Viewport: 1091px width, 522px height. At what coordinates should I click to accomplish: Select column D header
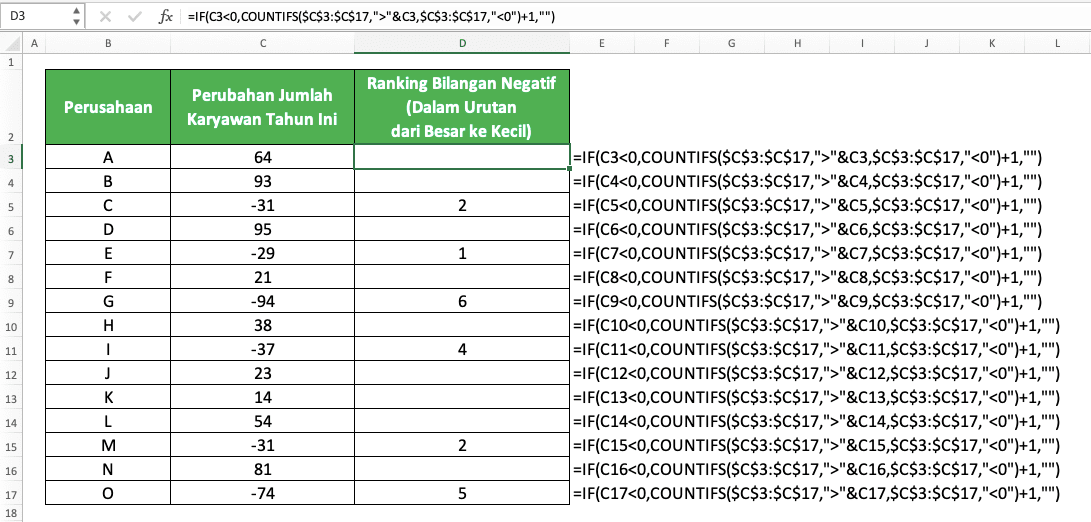coord(462,44)
